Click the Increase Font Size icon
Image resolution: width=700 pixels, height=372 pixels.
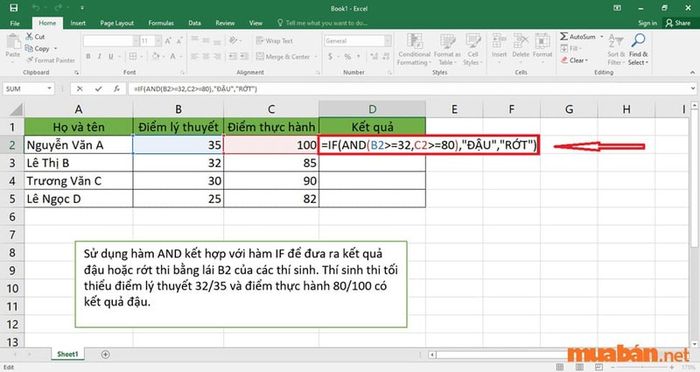click(168, 41)
